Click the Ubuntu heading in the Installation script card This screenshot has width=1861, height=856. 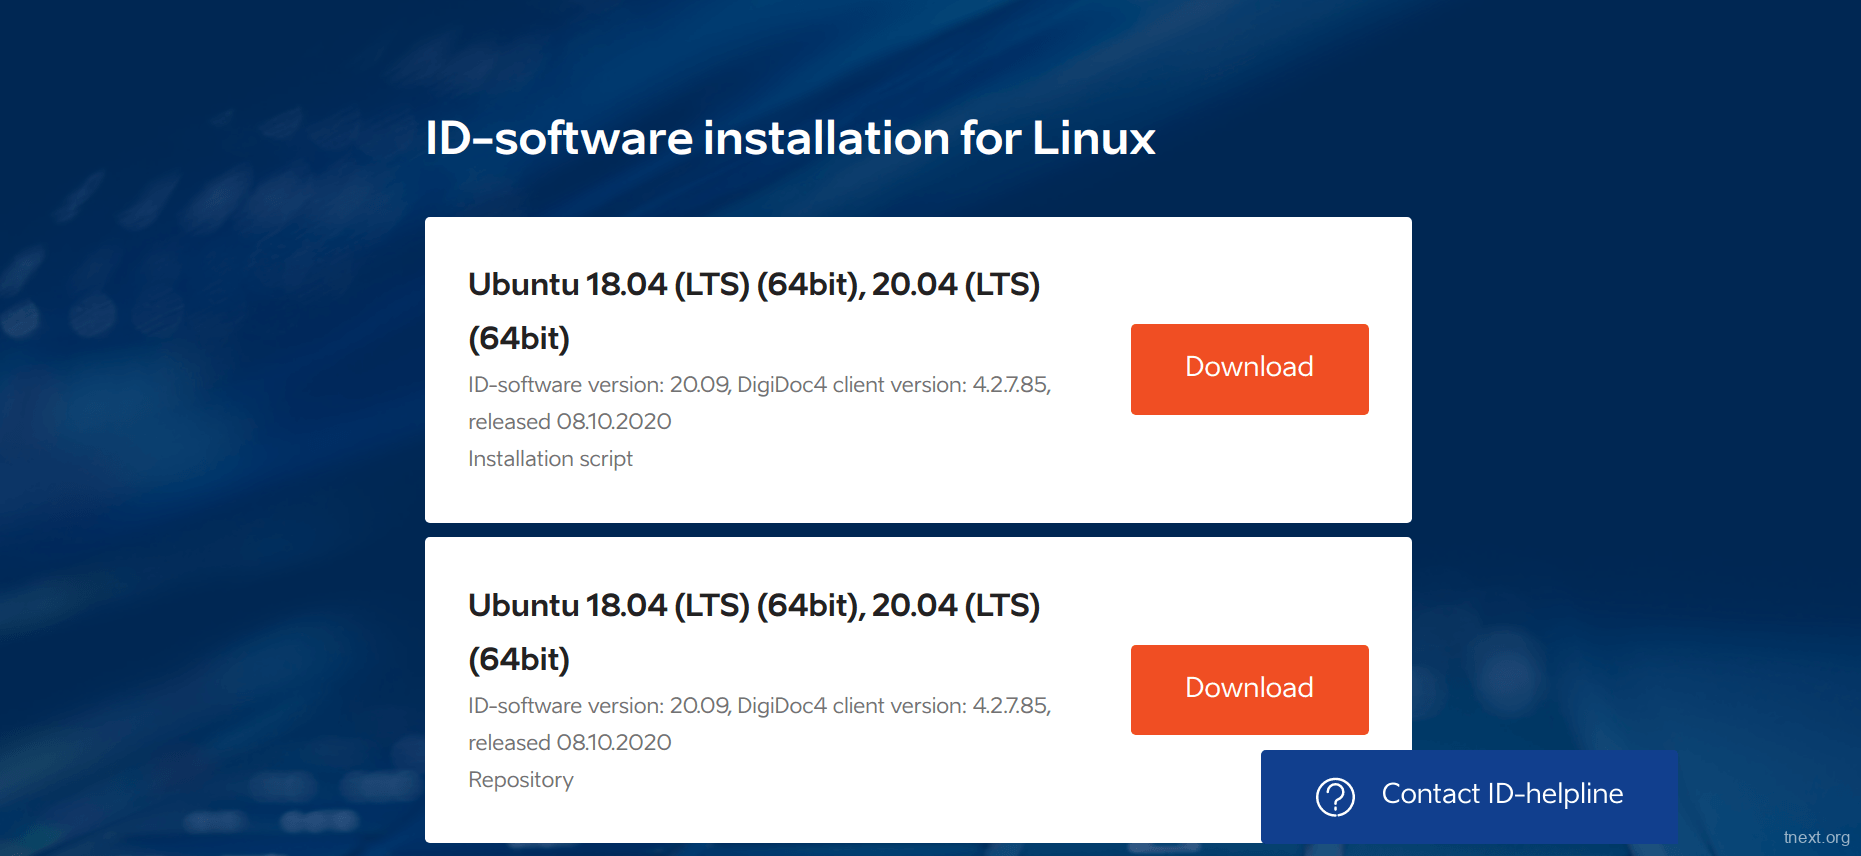tap(754, 311)
